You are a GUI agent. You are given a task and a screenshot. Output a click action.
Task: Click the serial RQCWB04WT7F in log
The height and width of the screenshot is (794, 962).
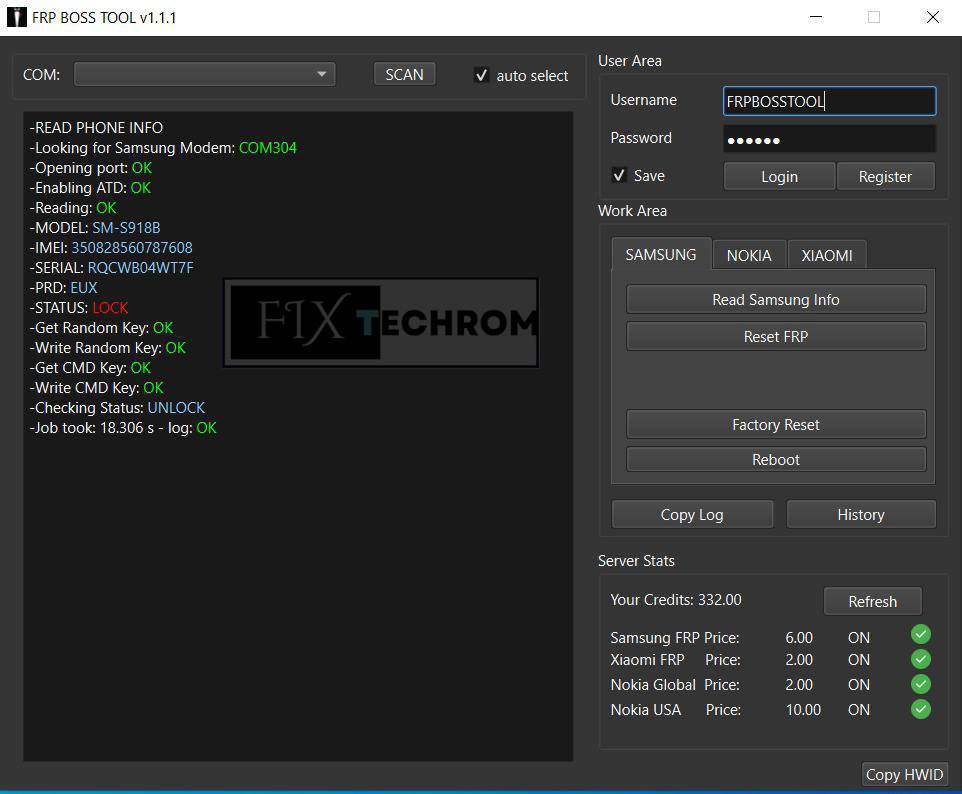pyautogui.click(x=140, y=268)
